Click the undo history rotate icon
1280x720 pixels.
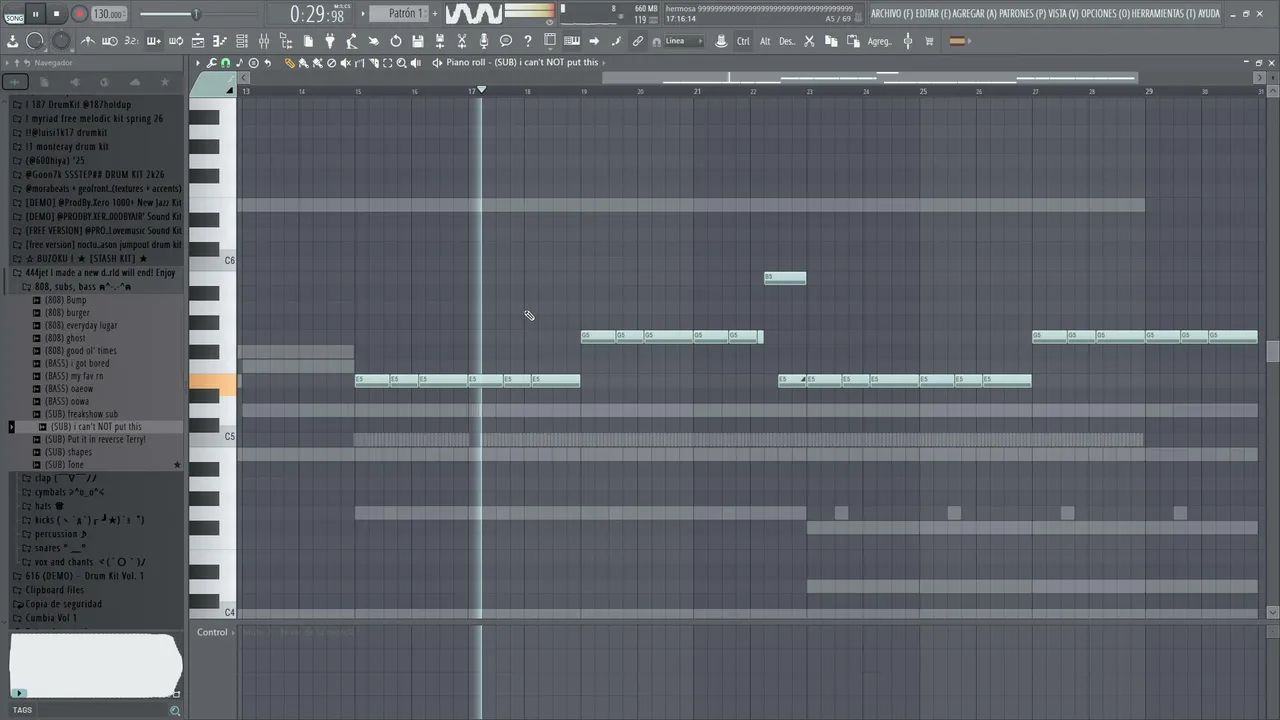(395, 41)
